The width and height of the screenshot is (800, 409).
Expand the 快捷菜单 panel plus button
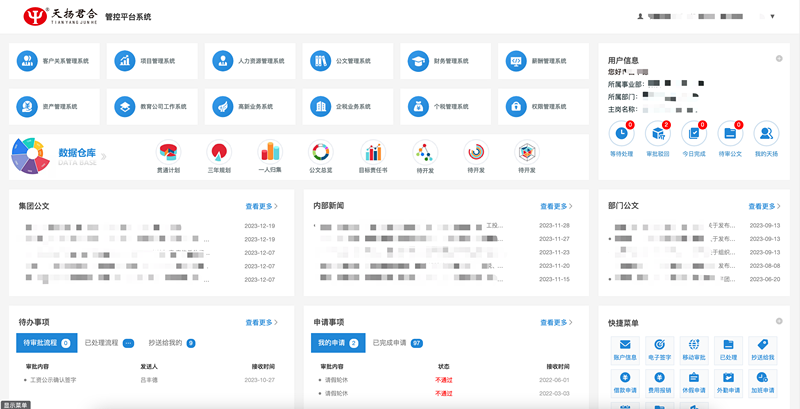(779, 321)
